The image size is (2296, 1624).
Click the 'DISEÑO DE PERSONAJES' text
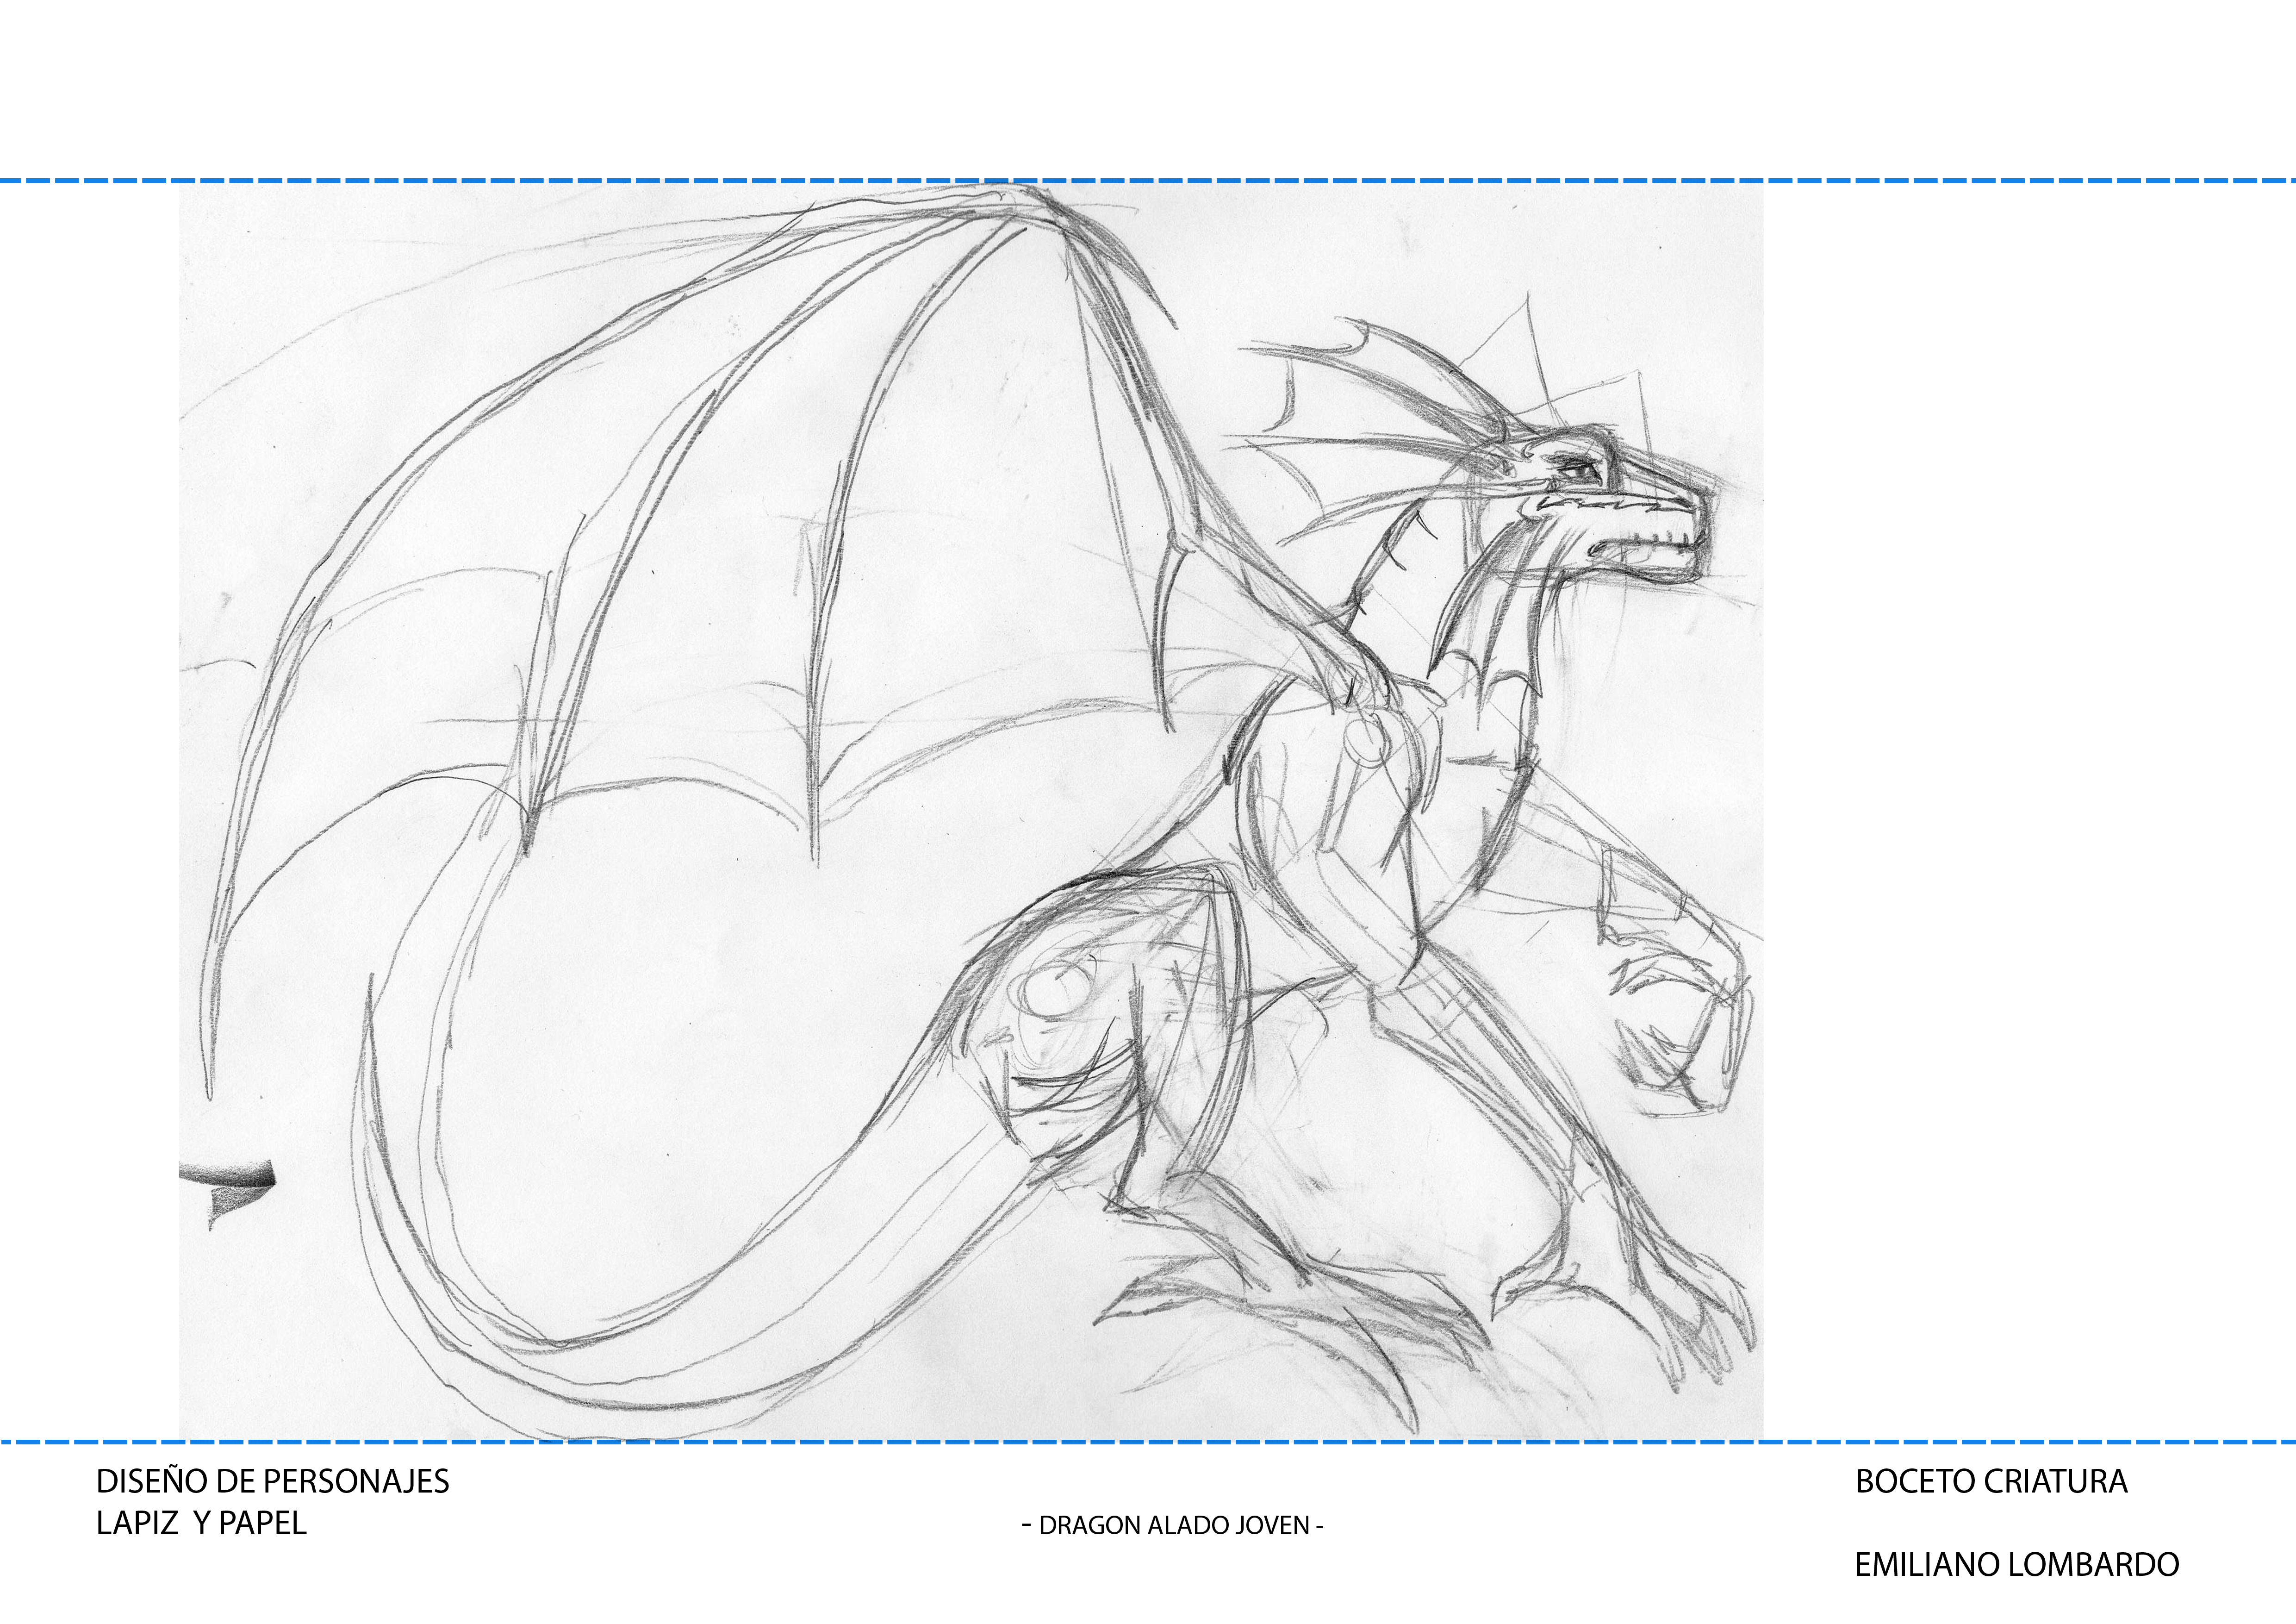272,1481
